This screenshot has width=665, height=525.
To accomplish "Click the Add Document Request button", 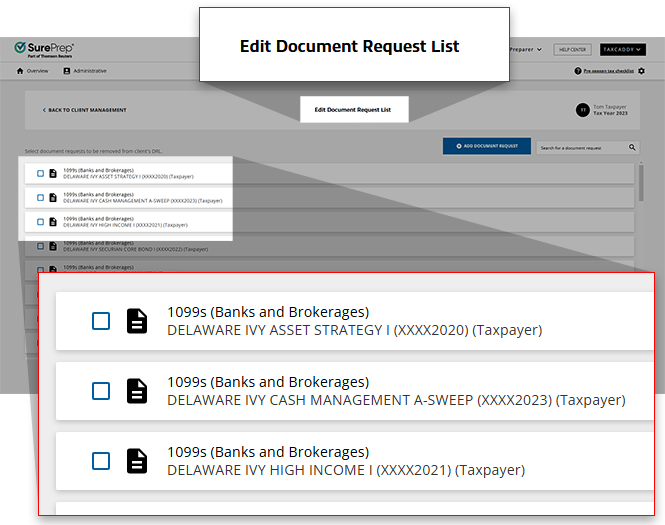I will (x=487, y=146).
